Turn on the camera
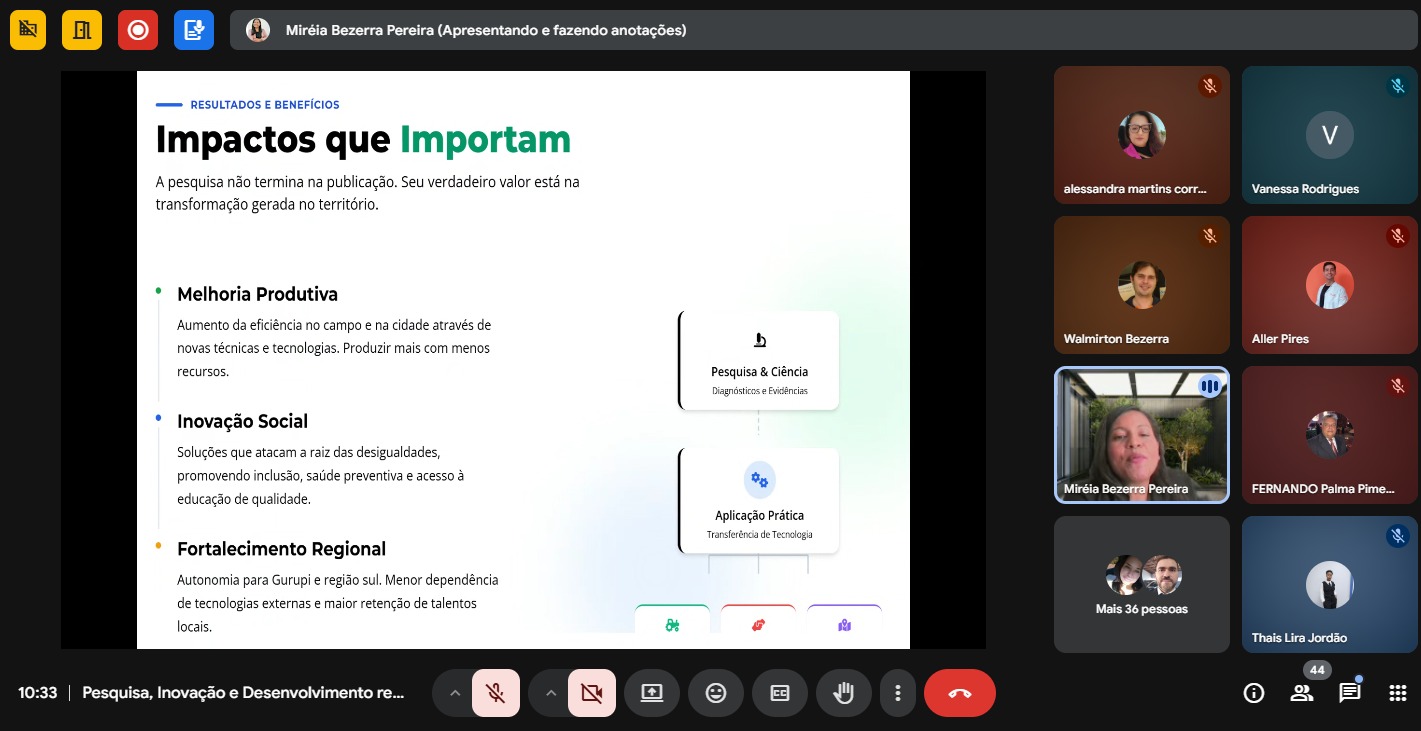This screenshot has width=1421, height=731. [591, 693]
